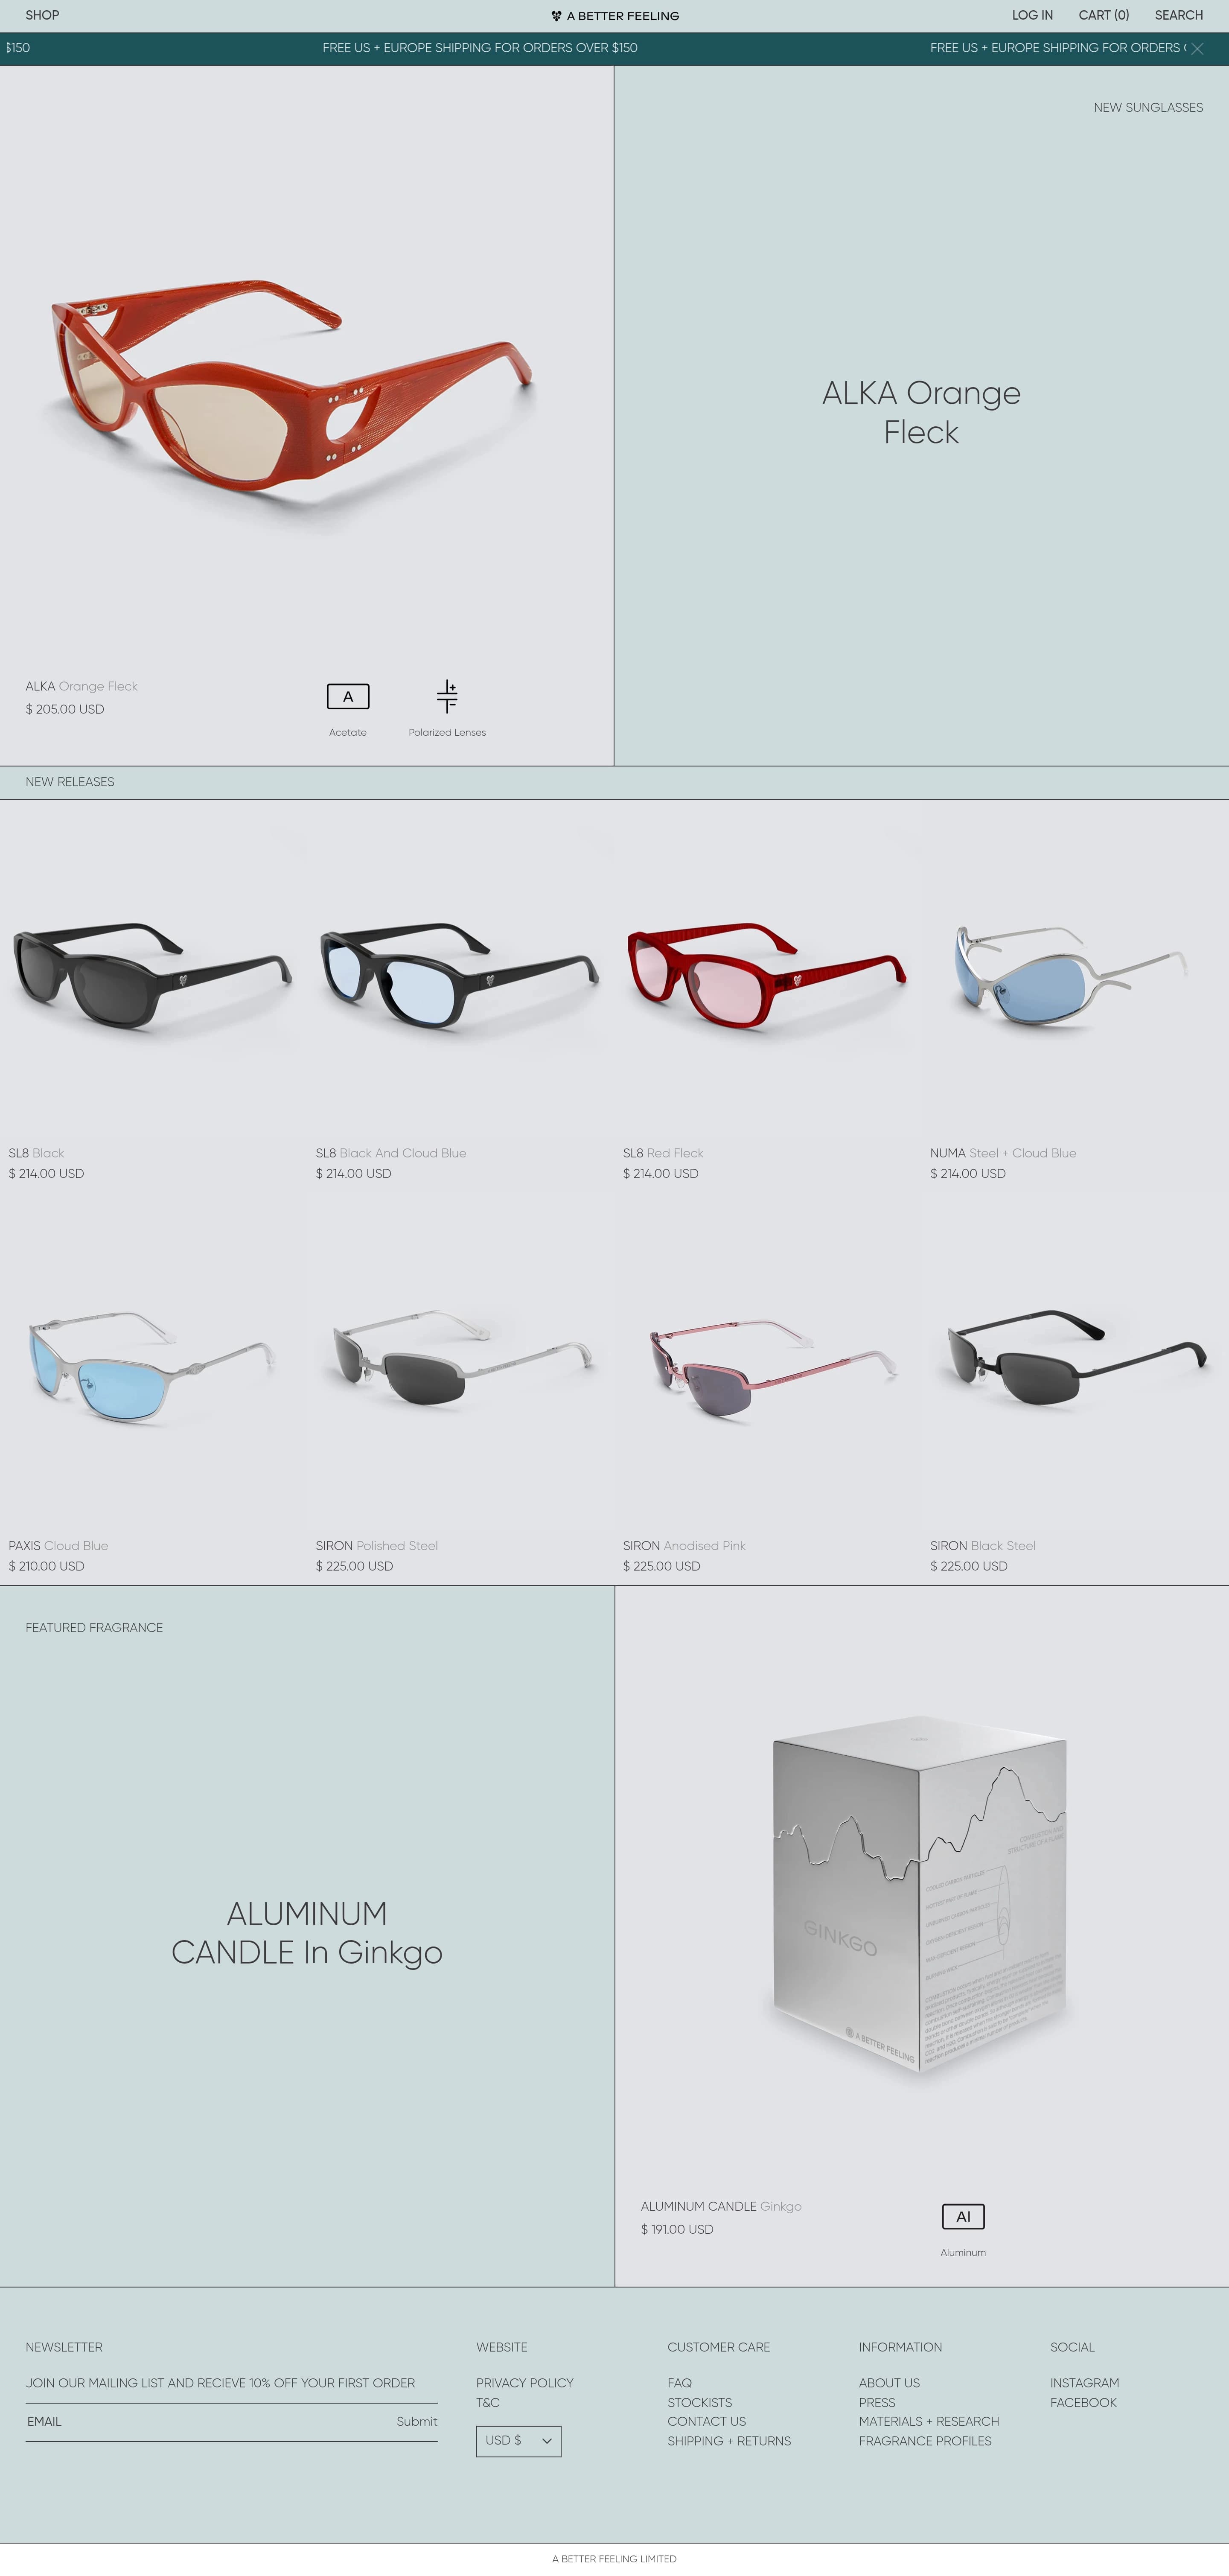The height and width of the screenshot is (2576, 1229).
Task: Open the PRIVACY POLICY footer link
Action: [525, 2383]
